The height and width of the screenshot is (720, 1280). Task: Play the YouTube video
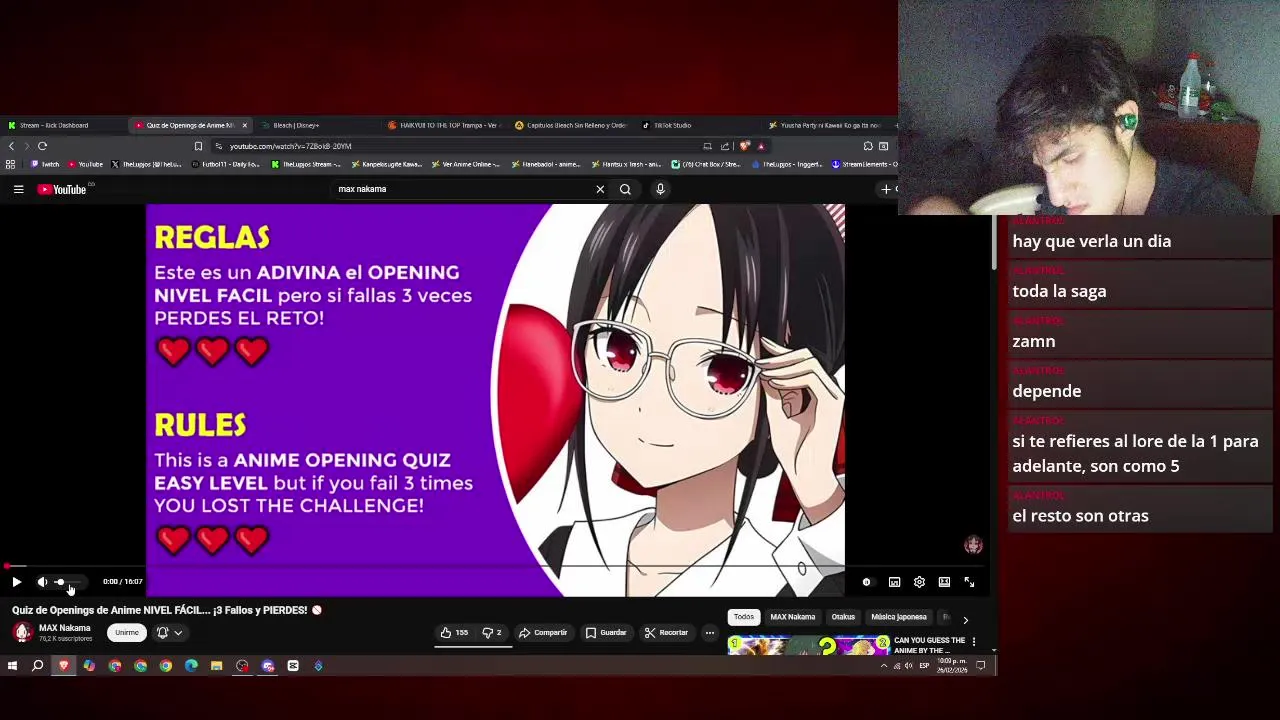coord(16,582)
